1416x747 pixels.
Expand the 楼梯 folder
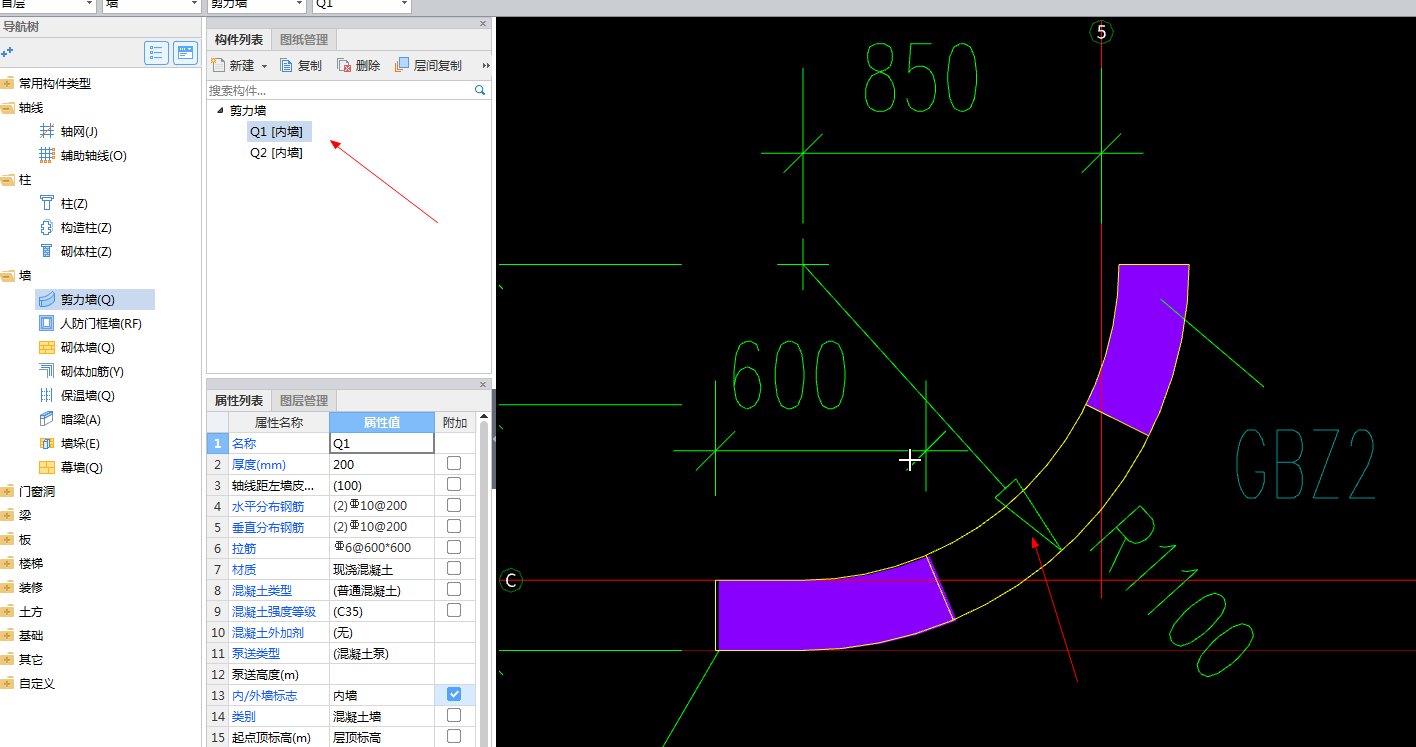(x=8, y=563)
